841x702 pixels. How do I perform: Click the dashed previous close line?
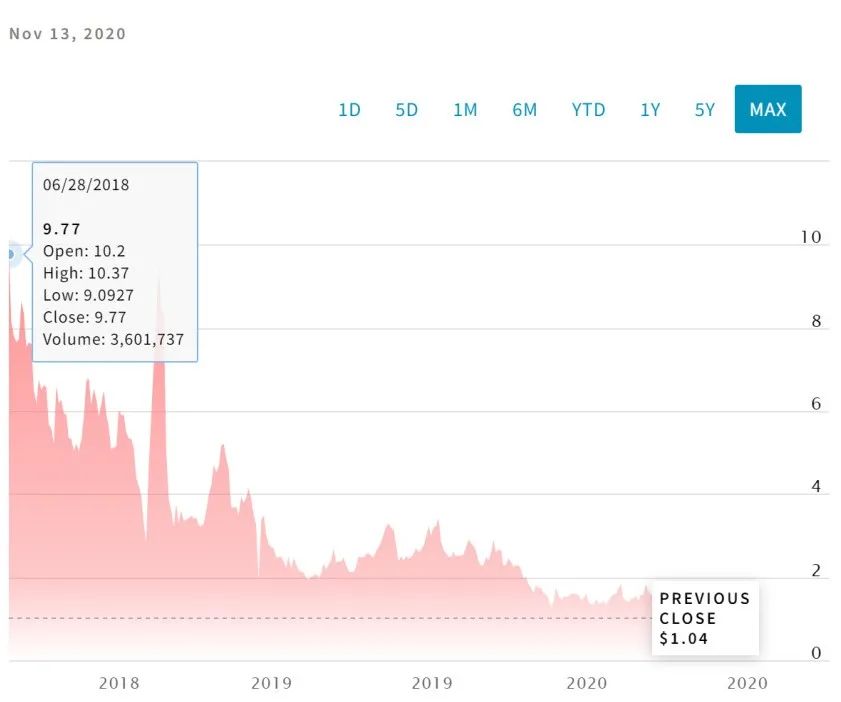(330, 618)
